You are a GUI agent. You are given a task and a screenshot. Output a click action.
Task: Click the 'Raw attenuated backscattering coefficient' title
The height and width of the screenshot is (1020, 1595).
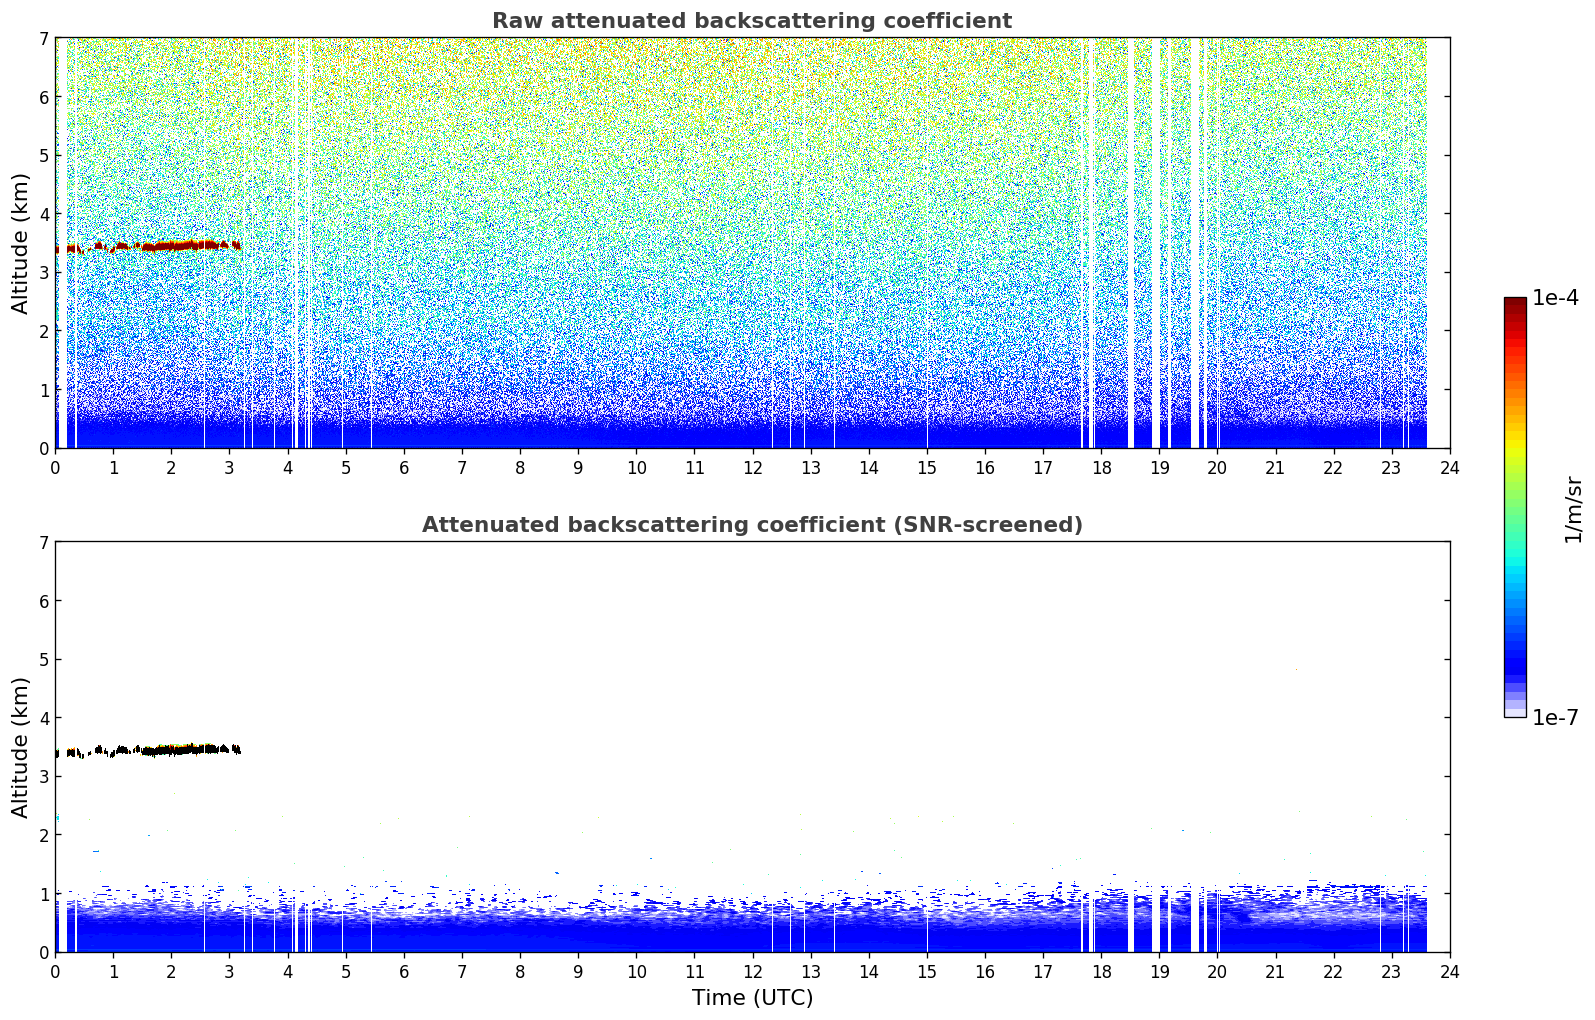coord(752,21)
